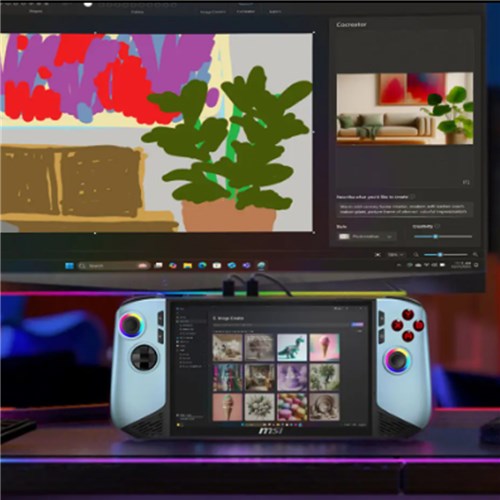The height and width of the screenshot is (500, 500).
Task: Click the Cocreator prompt description text box
Action: coord(404,209)
